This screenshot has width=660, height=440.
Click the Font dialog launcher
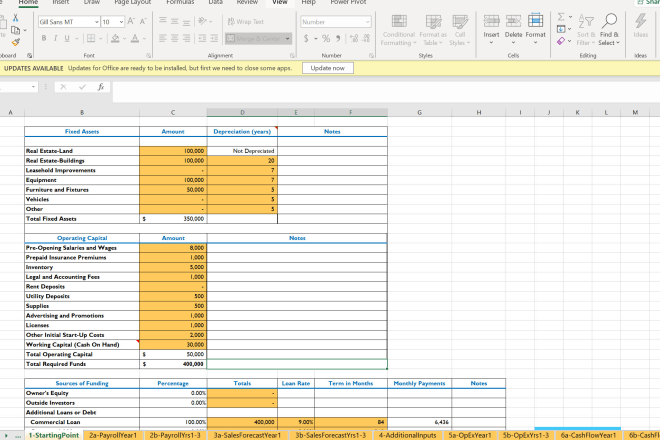click(149, 56)
